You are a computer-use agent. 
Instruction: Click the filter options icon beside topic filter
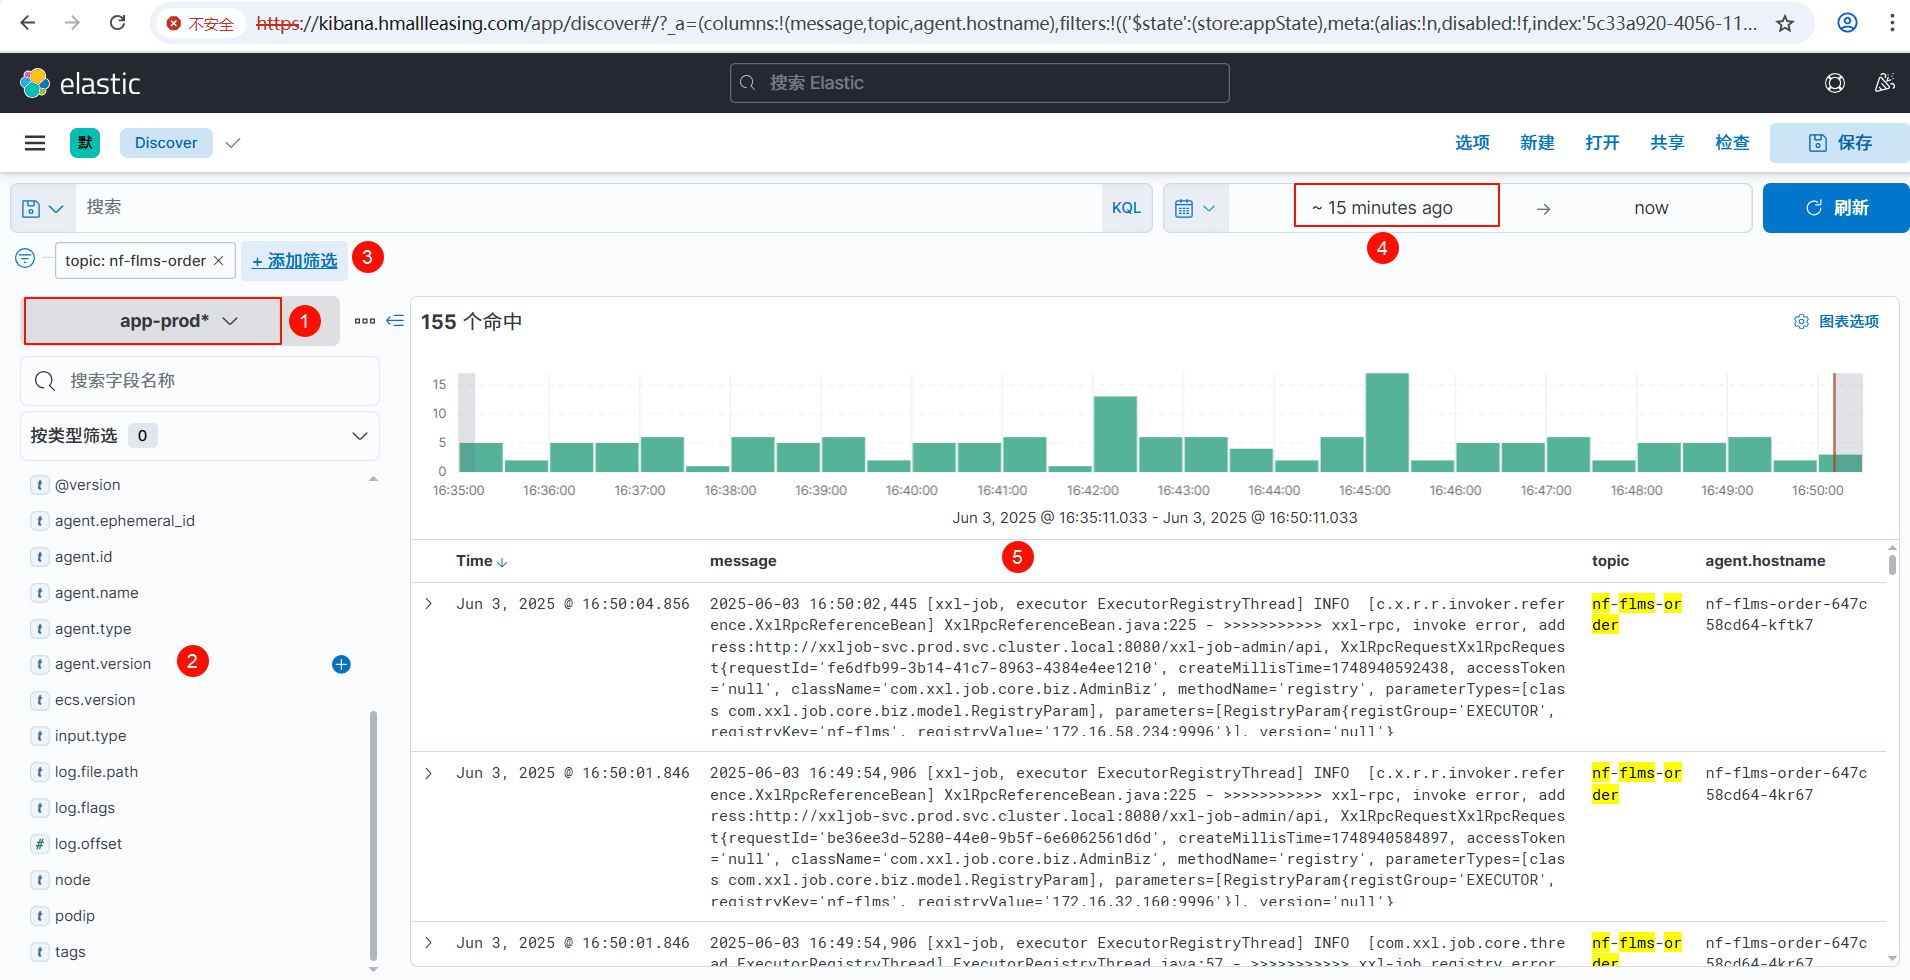click(x=25, y=259)
